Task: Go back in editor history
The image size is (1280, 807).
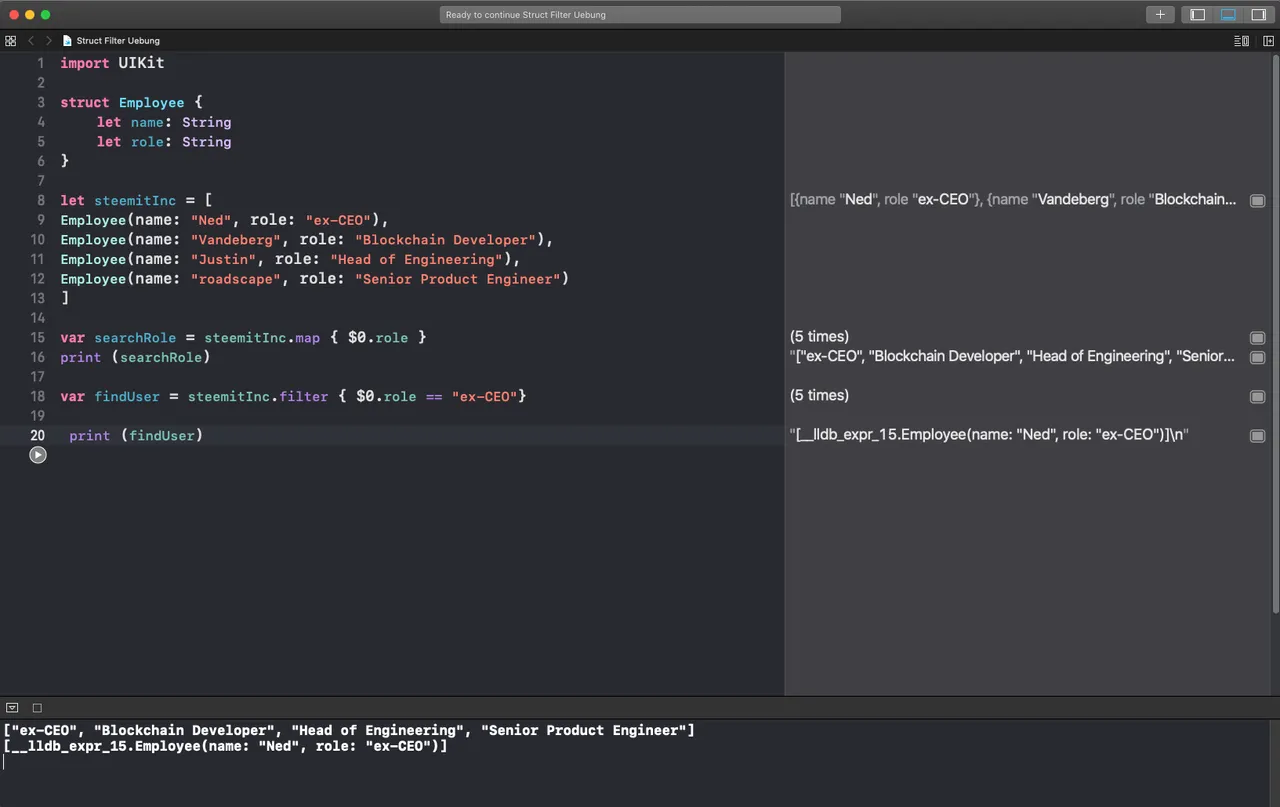Action: (30, 41)
